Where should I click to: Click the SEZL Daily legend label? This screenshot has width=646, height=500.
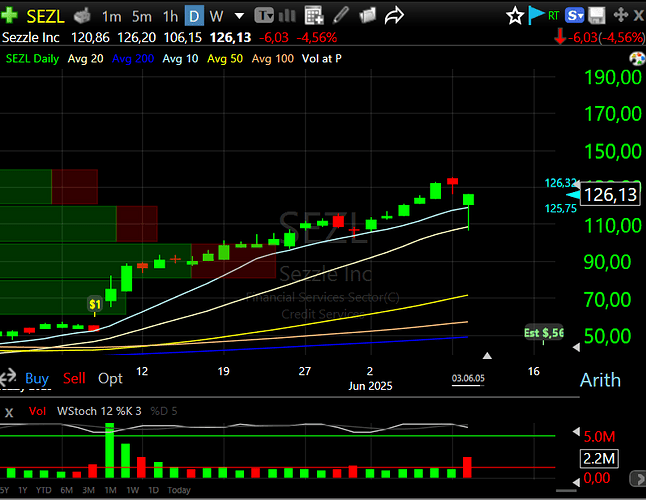click(32, 59)
